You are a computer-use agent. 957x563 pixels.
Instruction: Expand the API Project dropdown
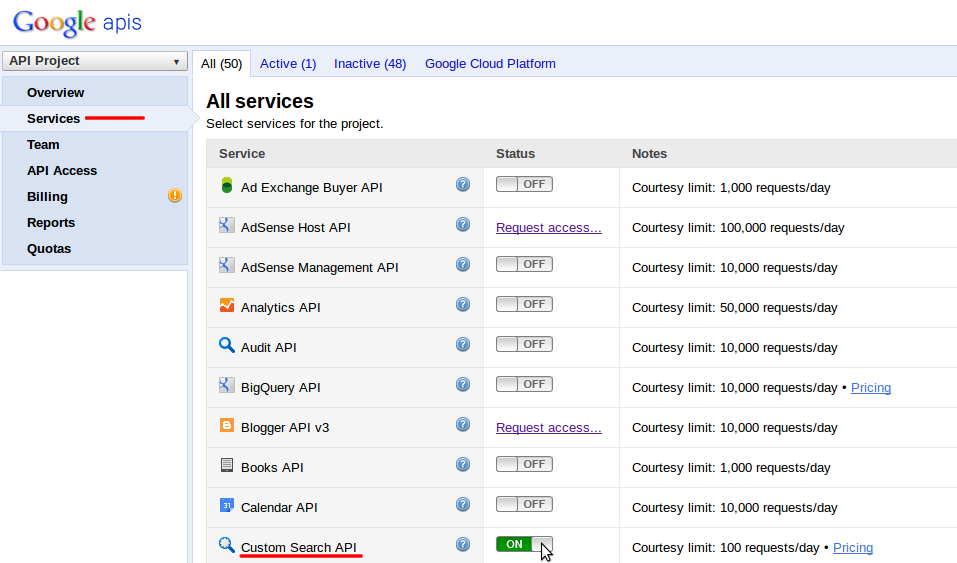[x=94, y=61]
